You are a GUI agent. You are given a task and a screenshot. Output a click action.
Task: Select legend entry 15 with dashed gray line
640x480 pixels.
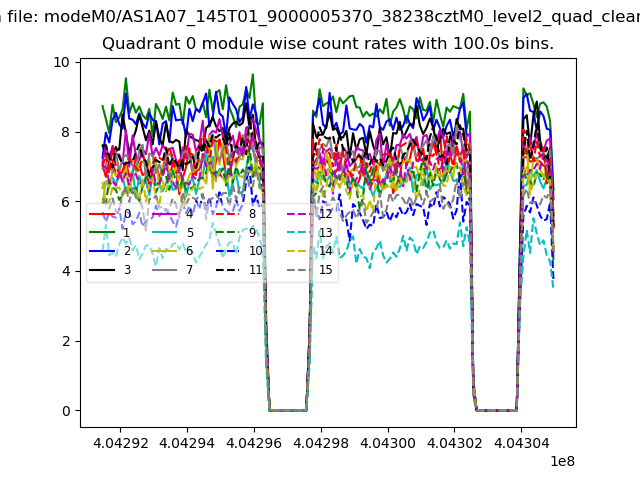300,270
